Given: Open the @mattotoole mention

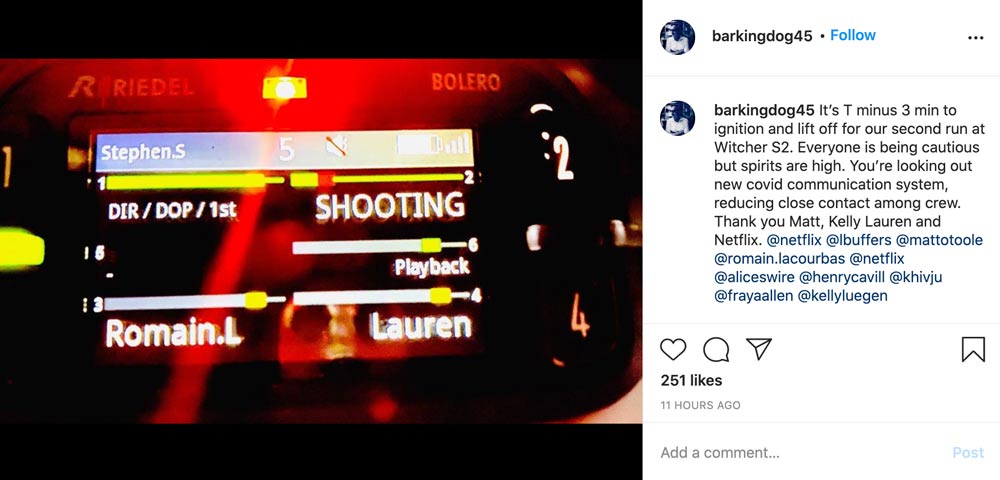Looking at the screenshot, I should (939, 240).
